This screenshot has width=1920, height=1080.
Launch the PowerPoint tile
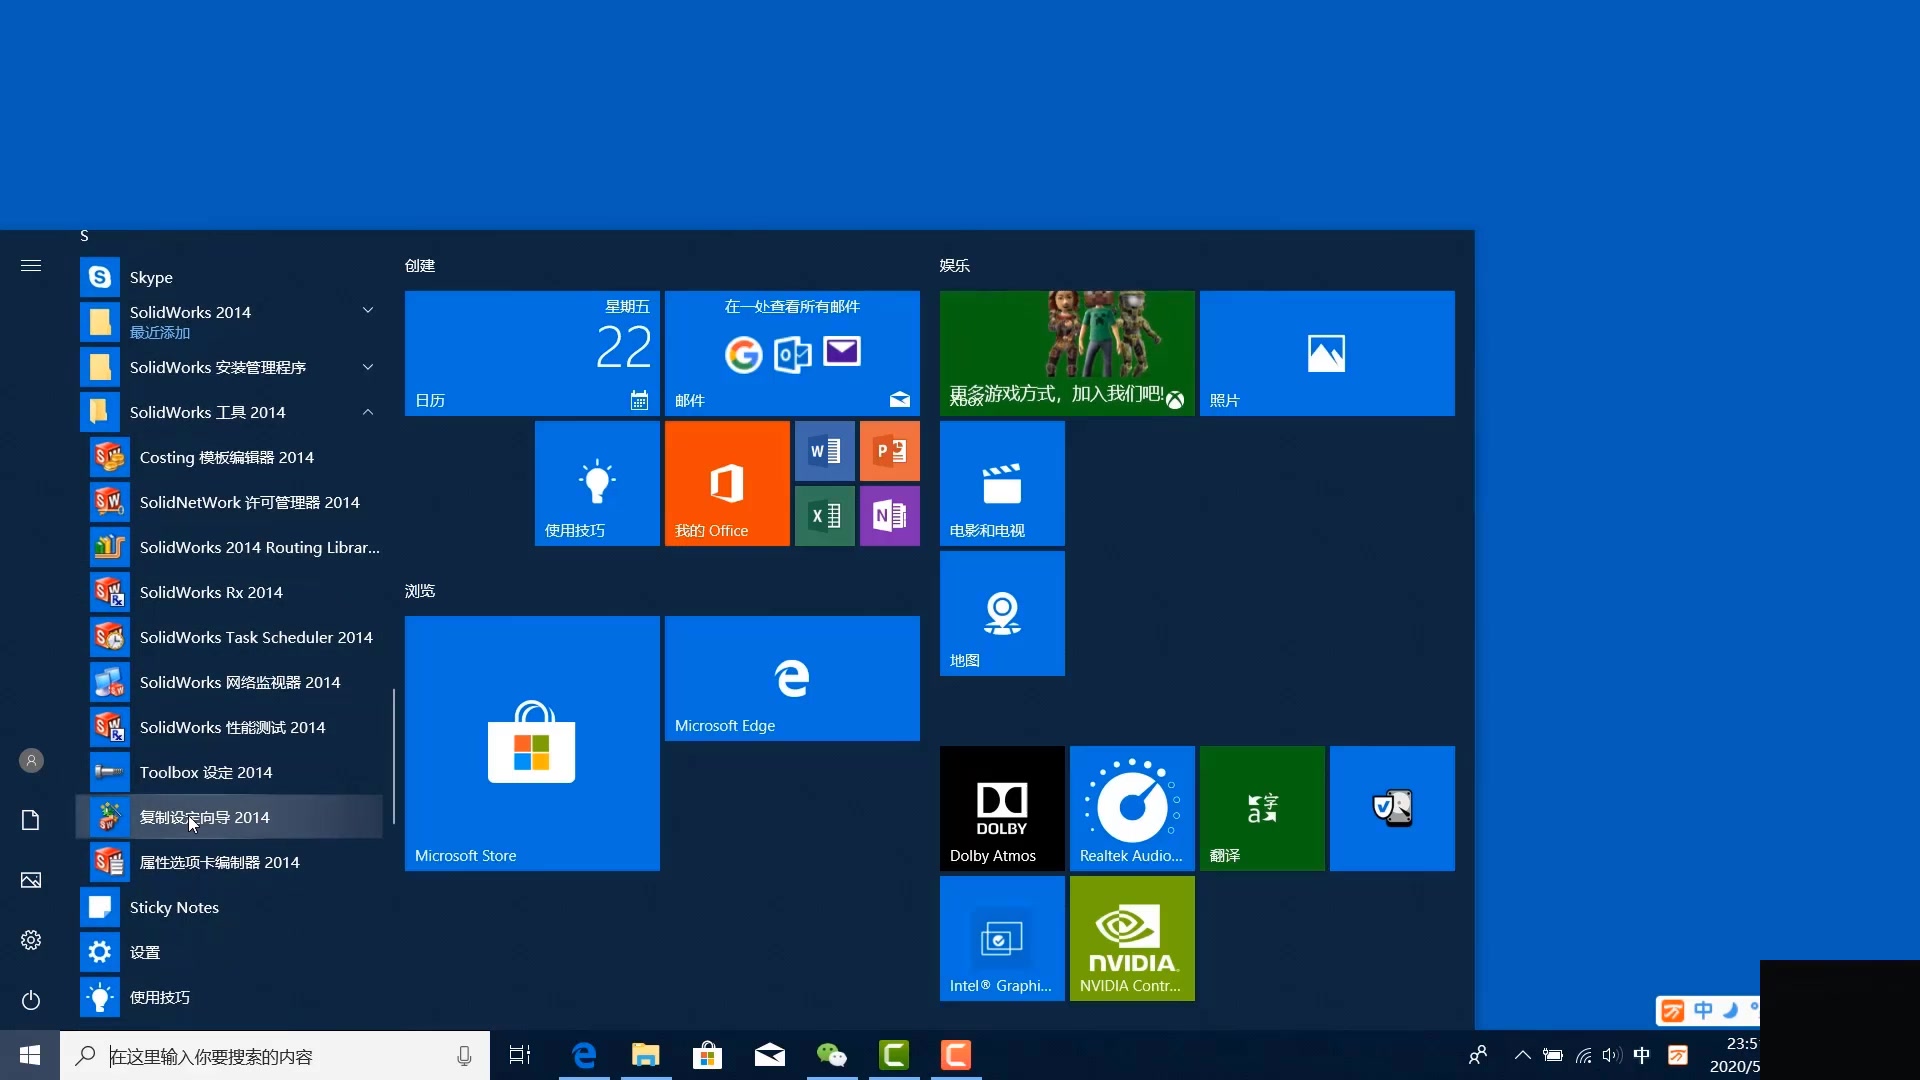coord(889,451)
